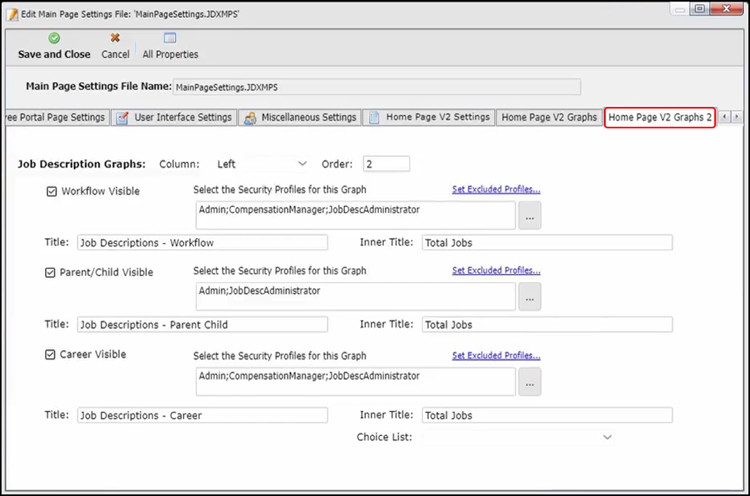
Task: Click the Order field containing 2
Action: pos(386,164)
